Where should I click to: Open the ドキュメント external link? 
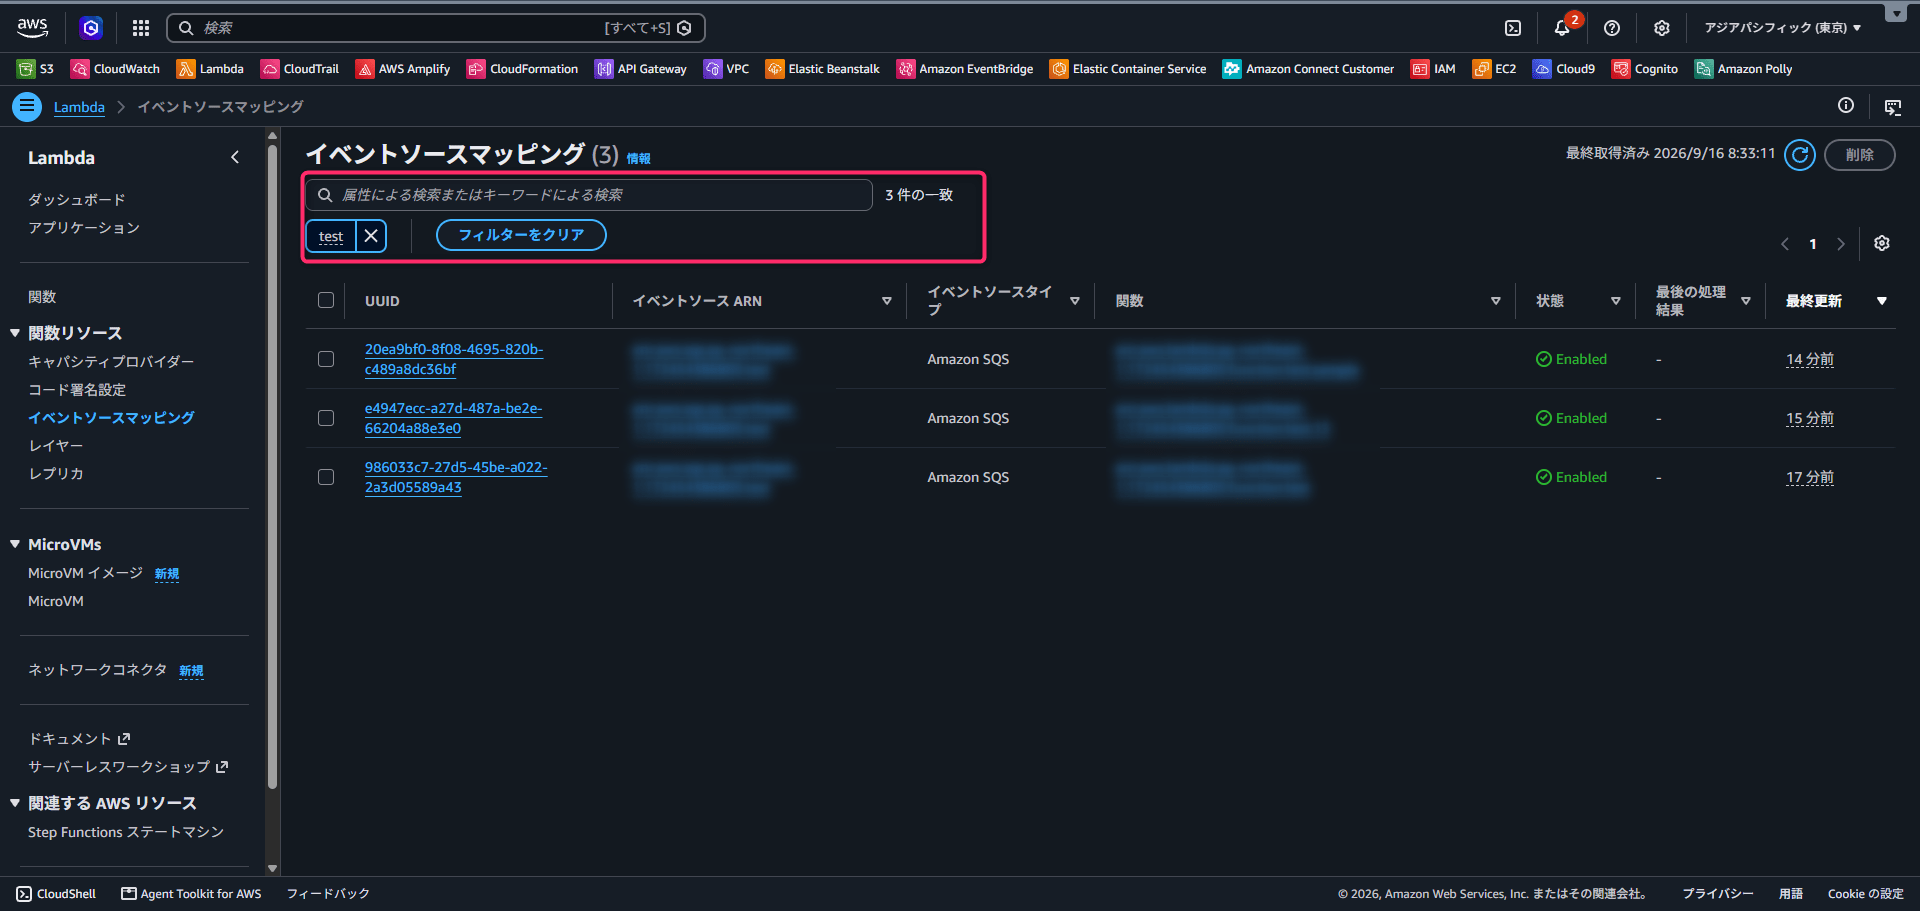pyautogui.click(x=79, y=739)
